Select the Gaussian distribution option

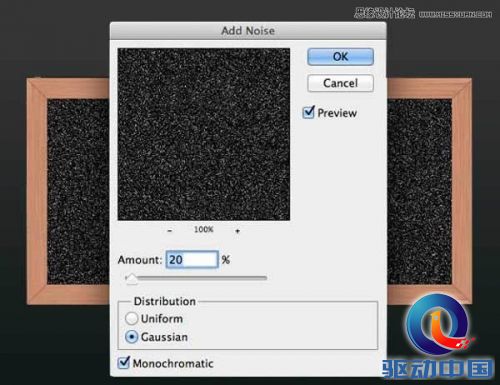pos(131,337)
